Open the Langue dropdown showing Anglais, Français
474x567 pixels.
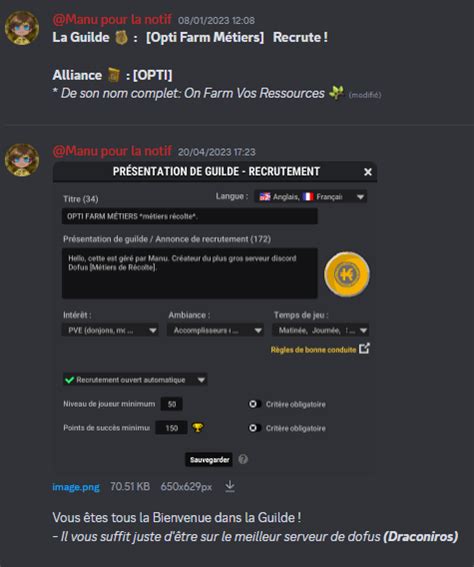[x=311, y=197]
